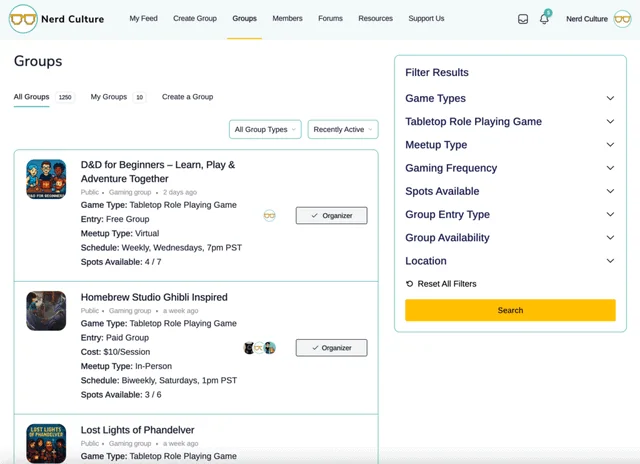Open the messages inbox icon
Viewport: 640px width, 464px height.
[523, 19]
